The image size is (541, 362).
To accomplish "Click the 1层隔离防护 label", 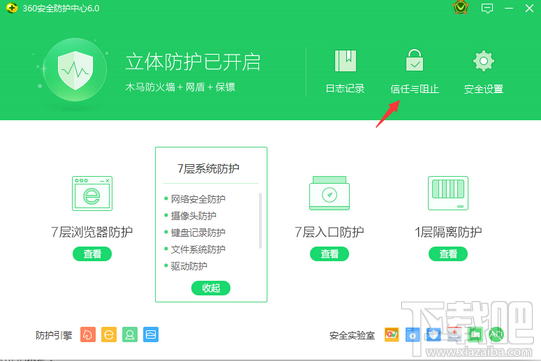I will (x=448, y=232).
